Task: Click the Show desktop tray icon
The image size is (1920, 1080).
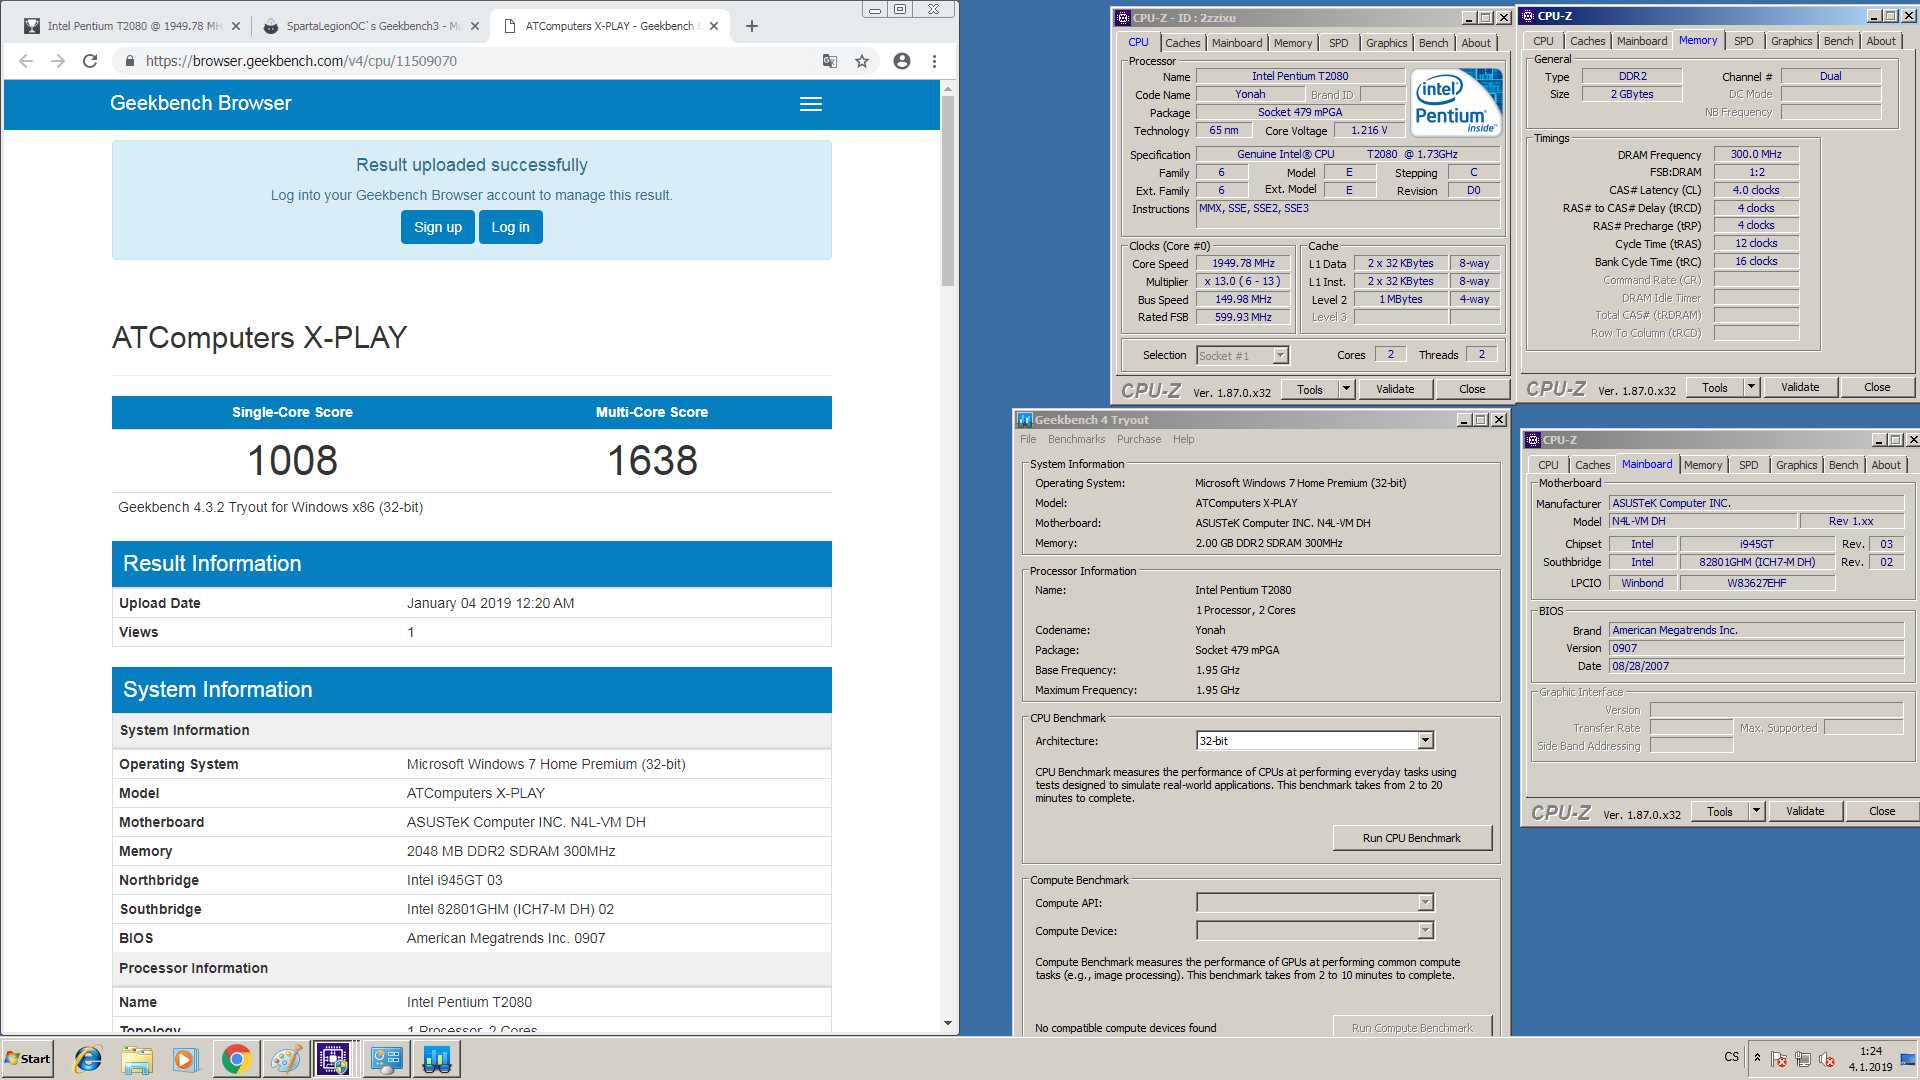Action: point(1908,1059)
